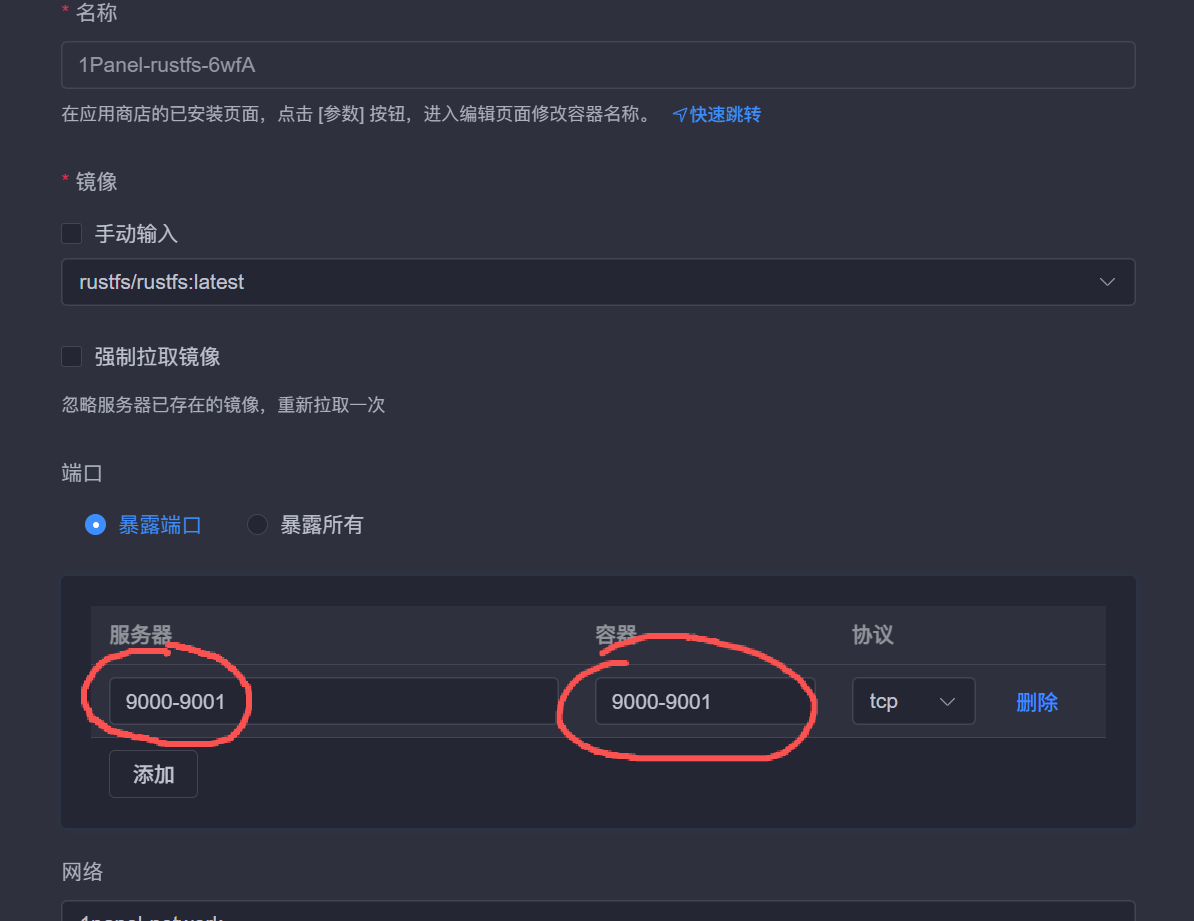1194x921 pixels.
Task: Click the 容器 port input 9000-9001
Action: coord(704,702)
